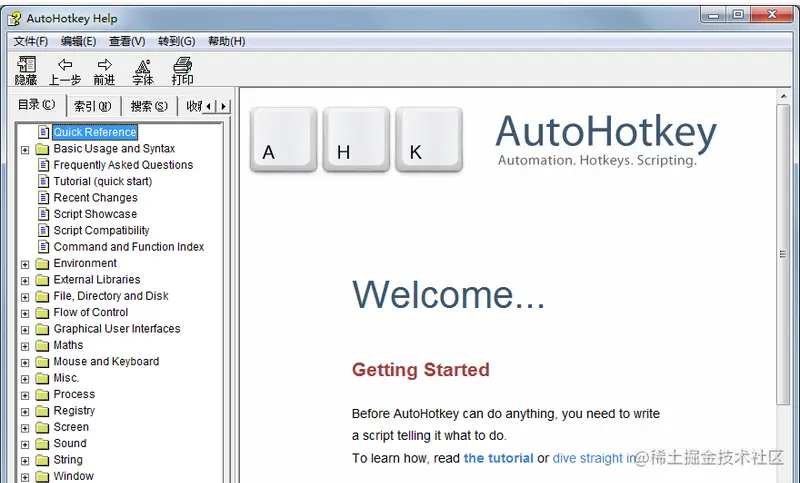Click the Registry folder icon

point(42,411)
